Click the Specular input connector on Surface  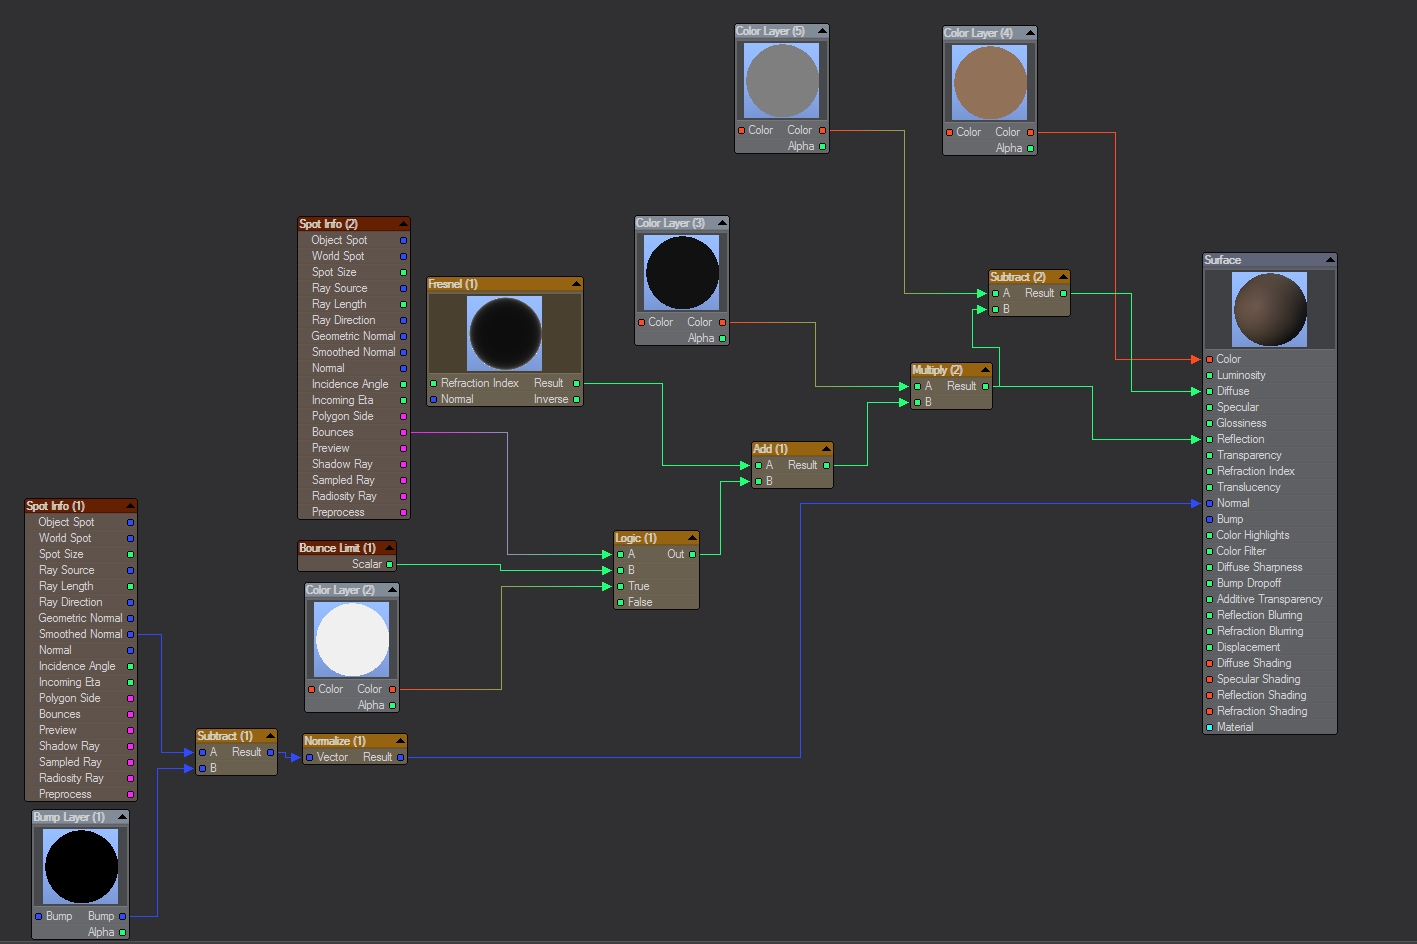point(1209,407)
